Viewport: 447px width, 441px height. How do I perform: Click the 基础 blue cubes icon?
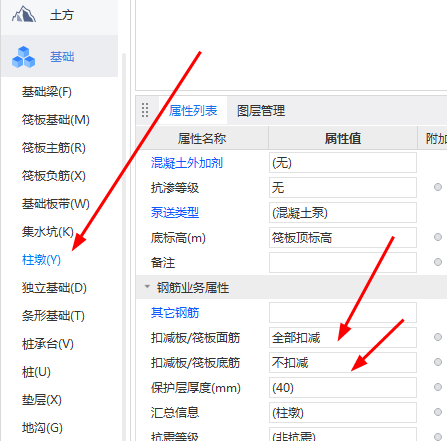point(23,57)
